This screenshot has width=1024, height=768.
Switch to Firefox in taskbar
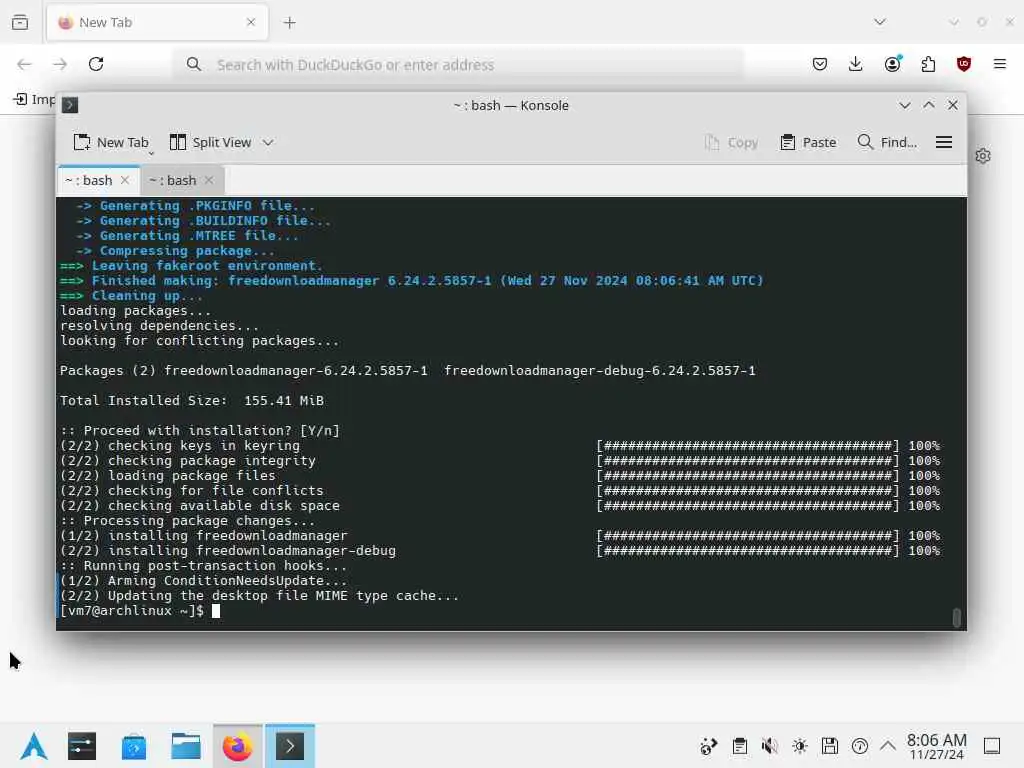click(238, 746)
